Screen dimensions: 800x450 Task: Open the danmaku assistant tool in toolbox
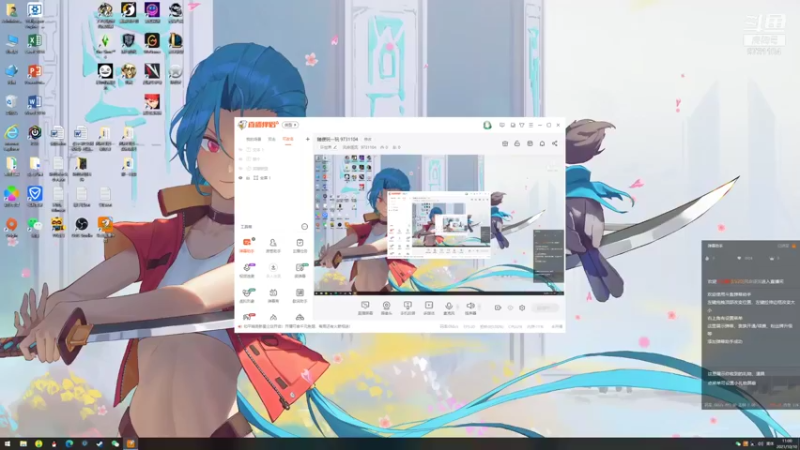click(247, 245)
